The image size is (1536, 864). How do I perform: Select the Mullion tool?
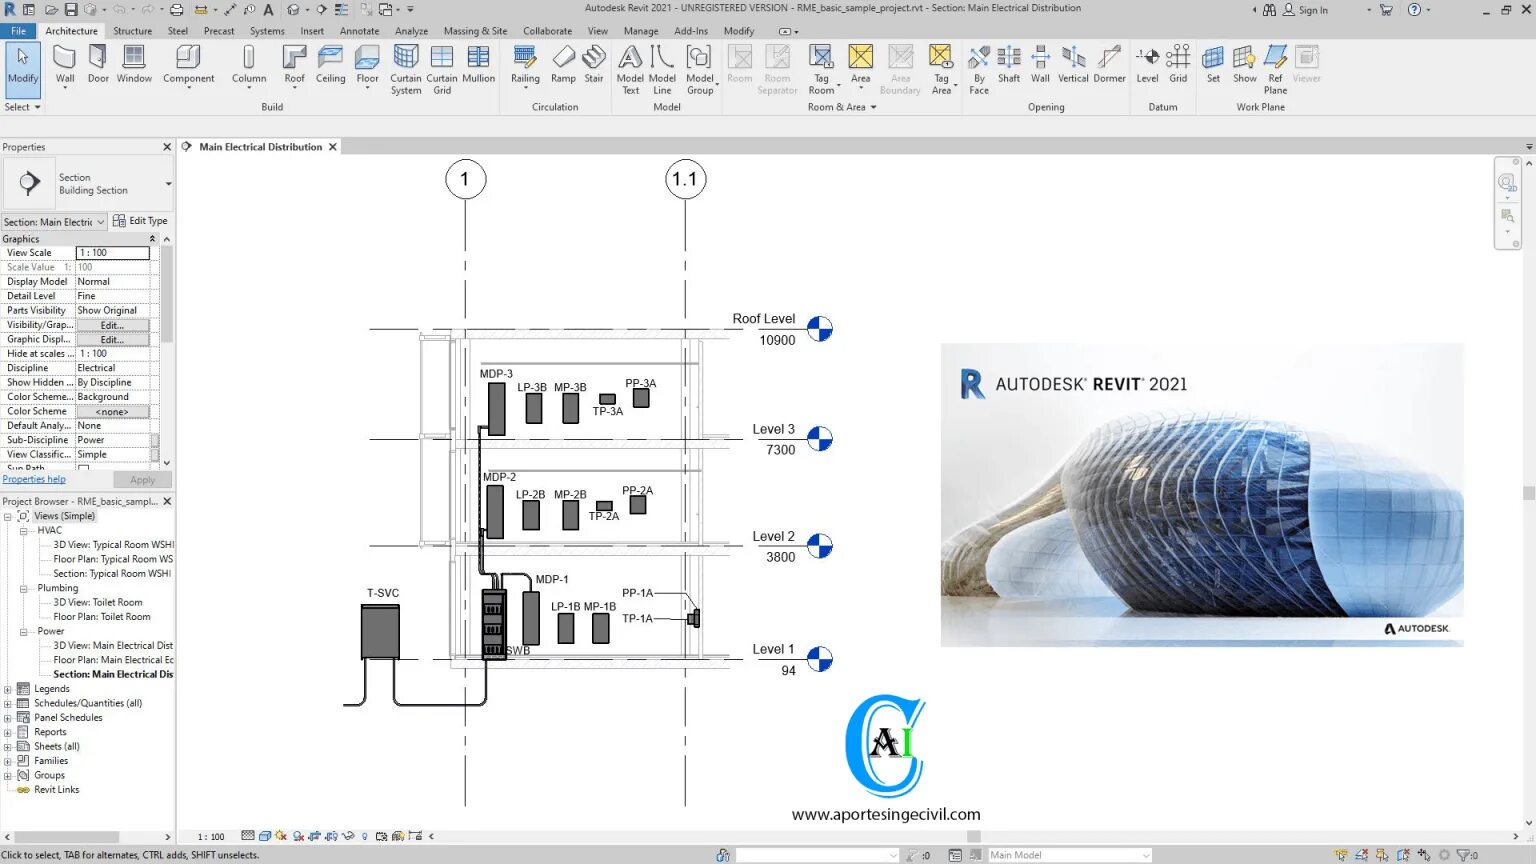(479, 65)
